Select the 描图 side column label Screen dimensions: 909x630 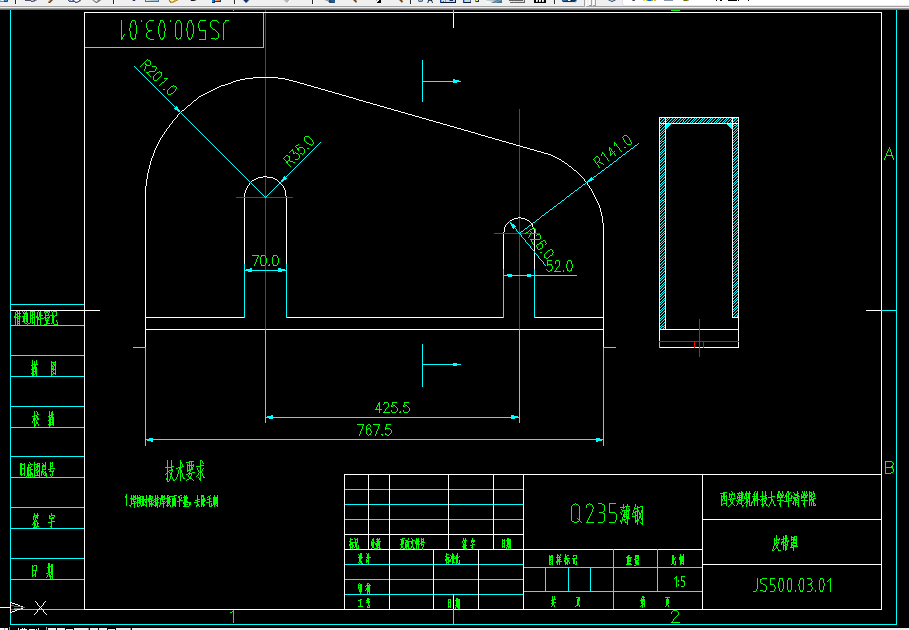click(44, 368)
